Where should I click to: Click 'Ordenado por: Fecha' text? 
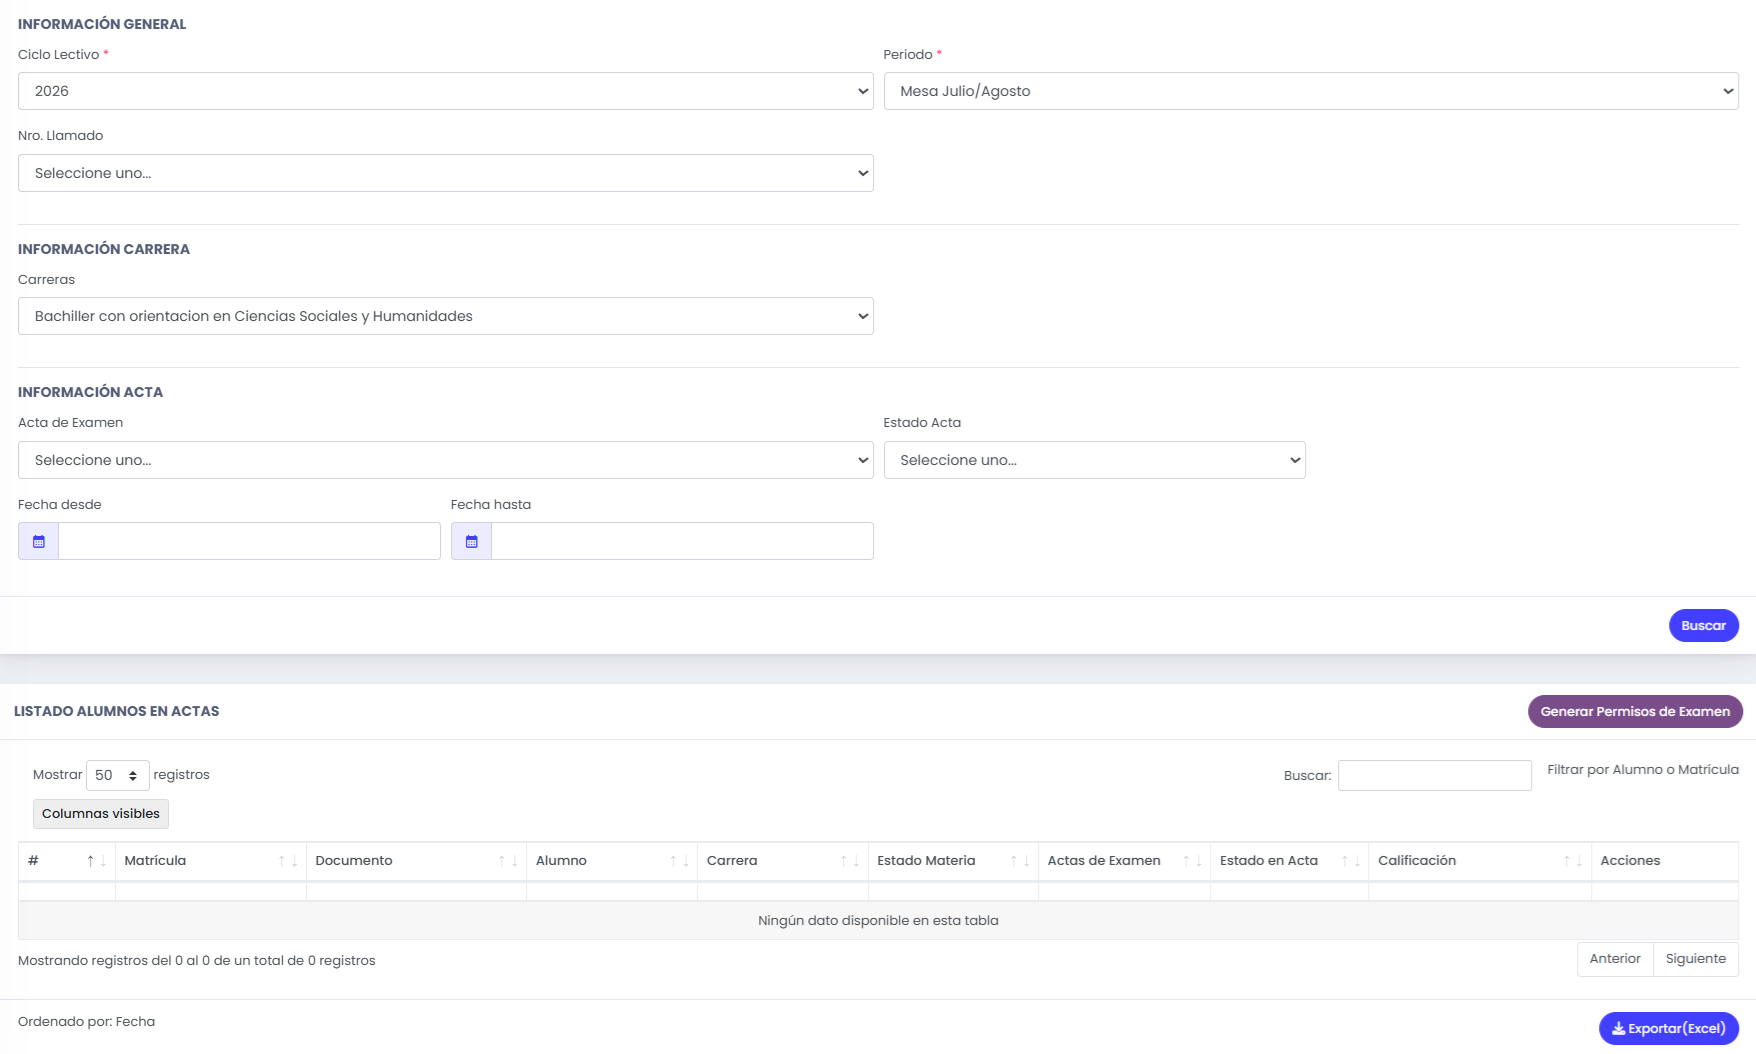click(87, 1022)
